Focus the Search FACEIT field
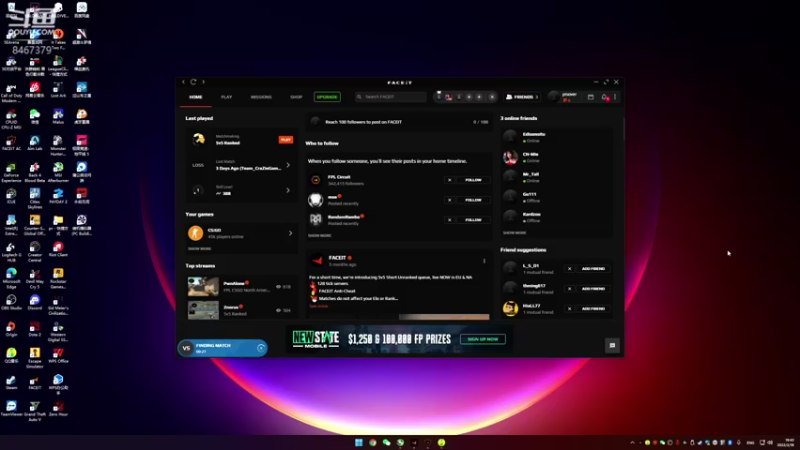The height and width of the screenshot is (450, 800). 390,97
